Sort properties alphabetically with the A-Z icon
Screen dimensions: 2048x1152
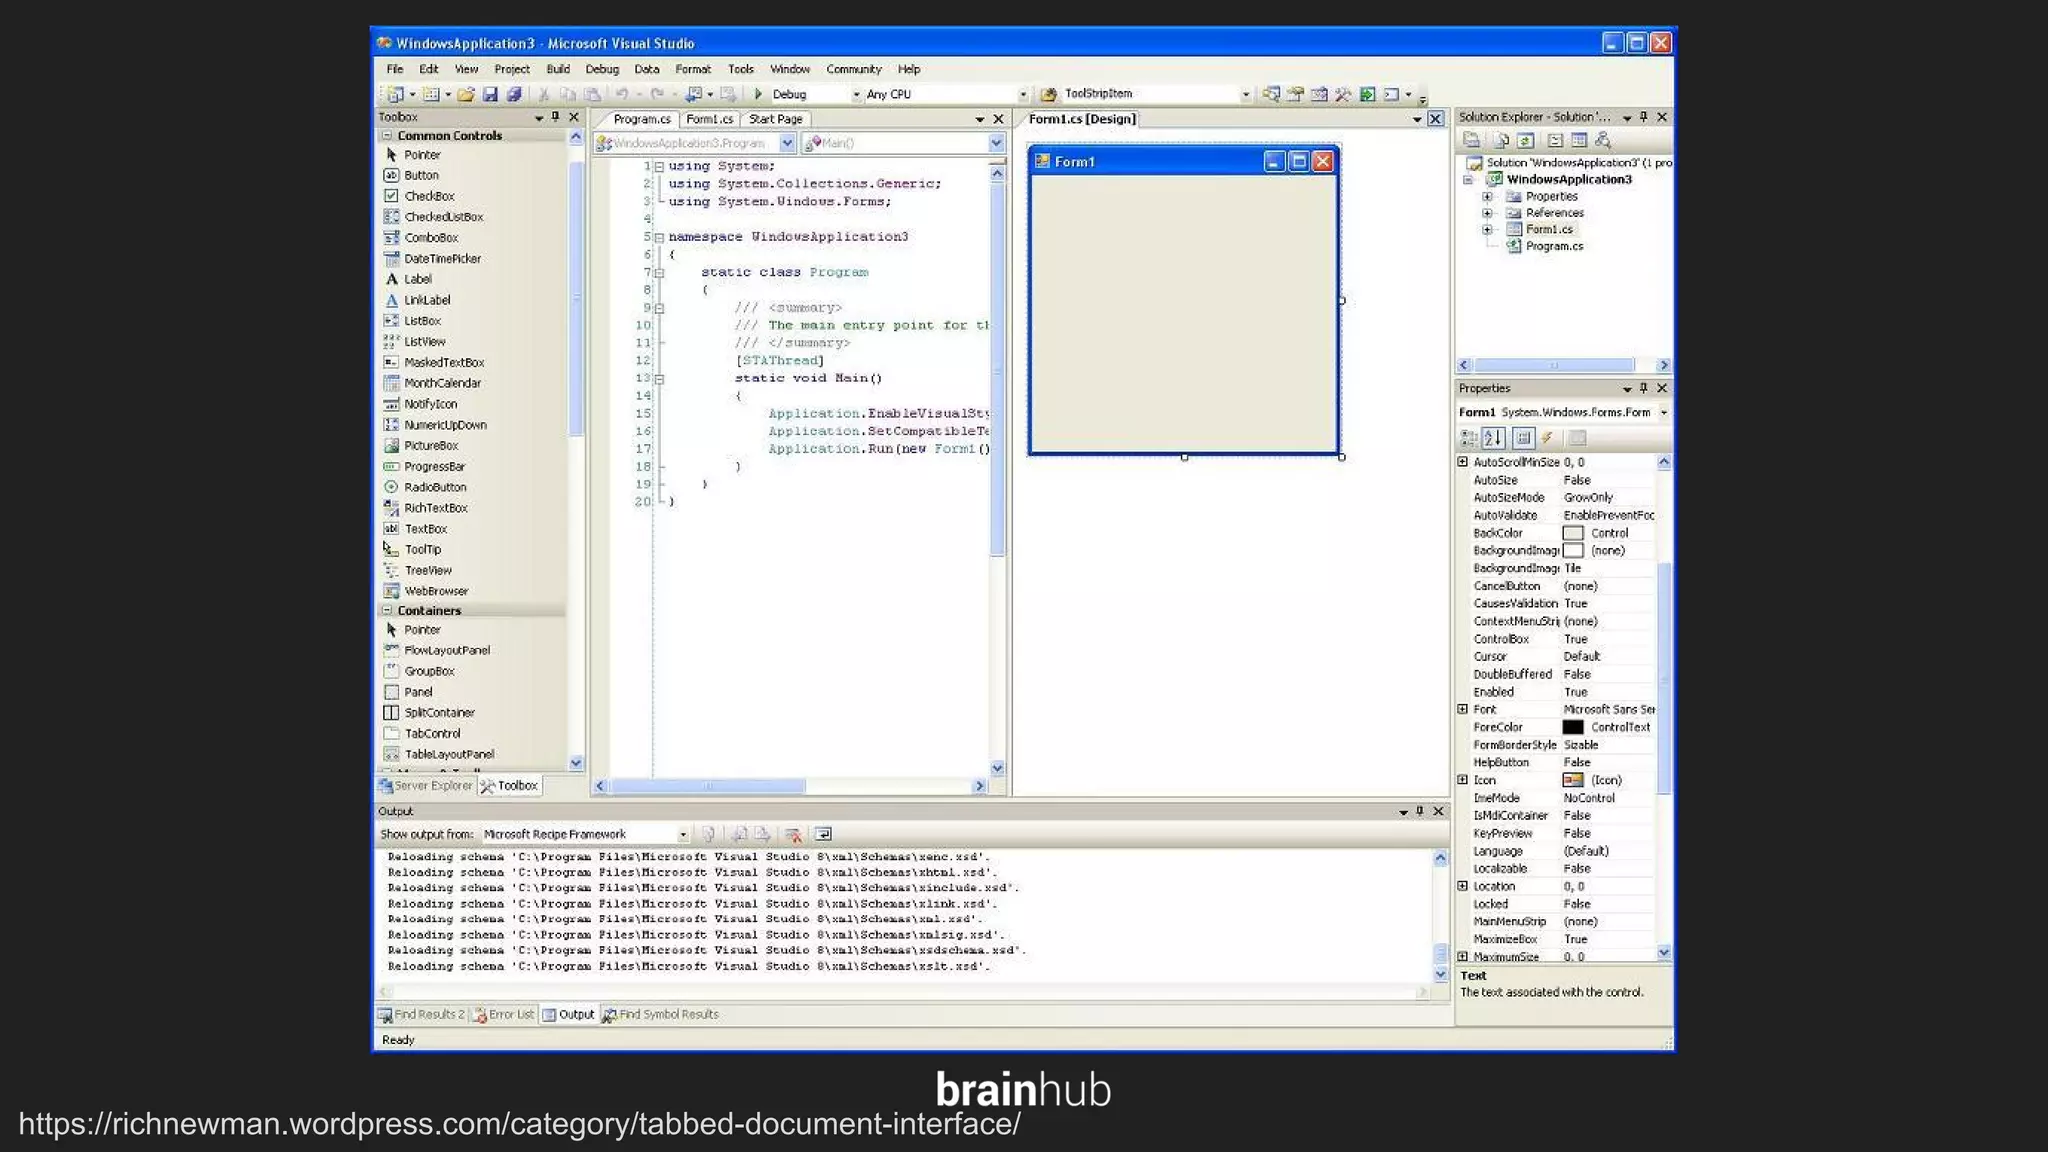pos(1493,438)
